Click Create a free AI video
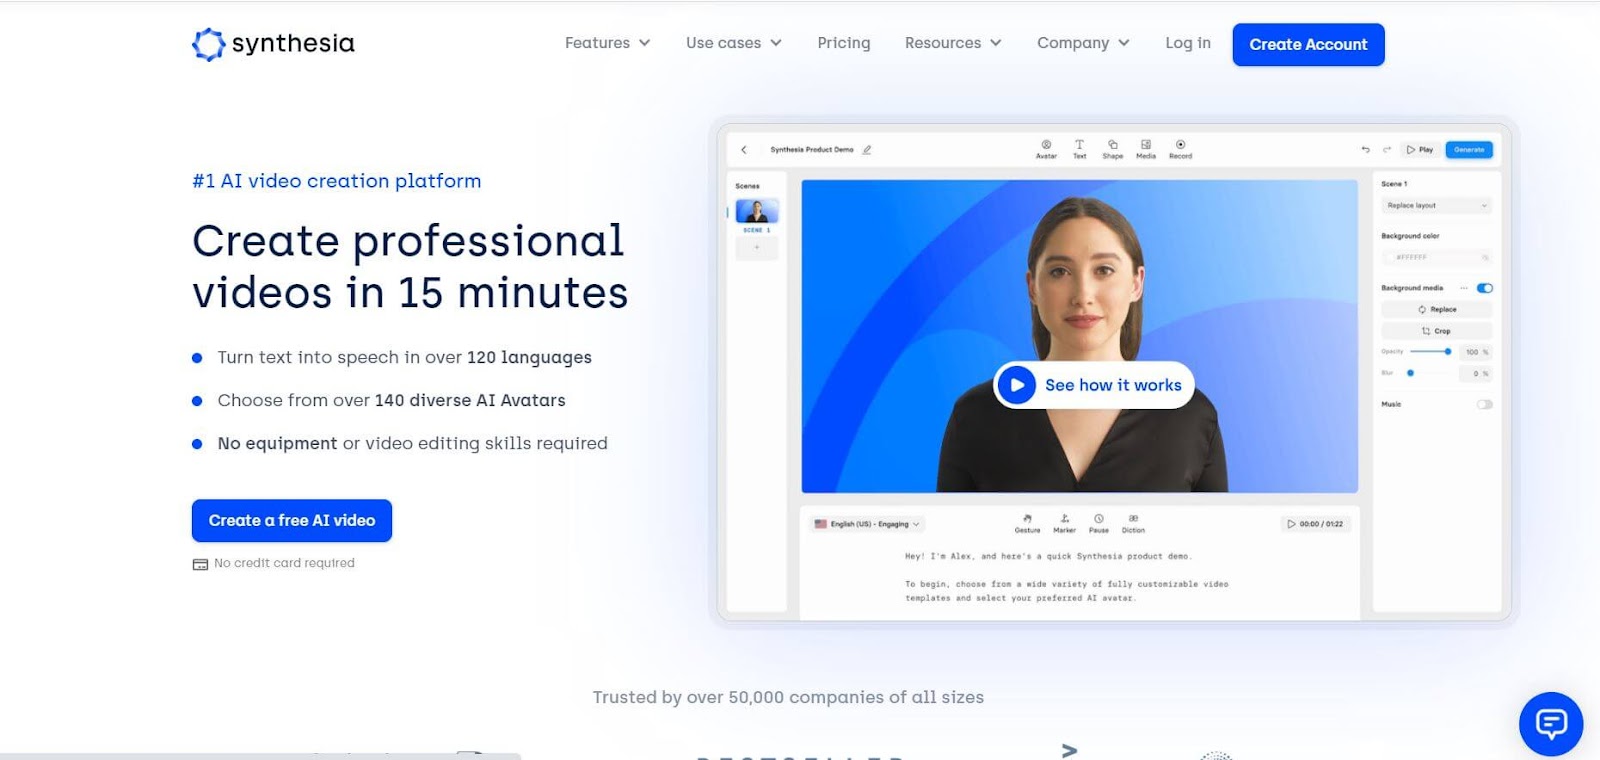The image size is (1600, 760). click(292, 520)
